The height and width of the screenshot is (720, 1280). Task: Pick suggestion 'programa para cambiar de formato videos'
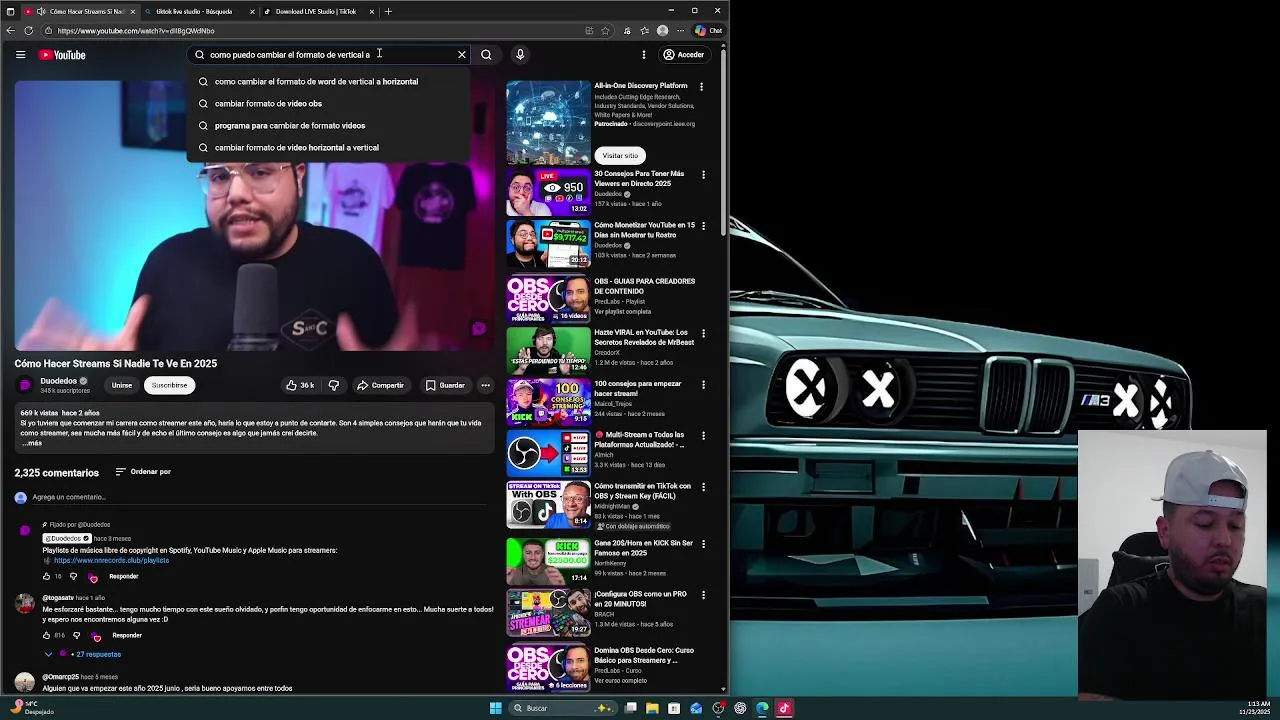328,126
